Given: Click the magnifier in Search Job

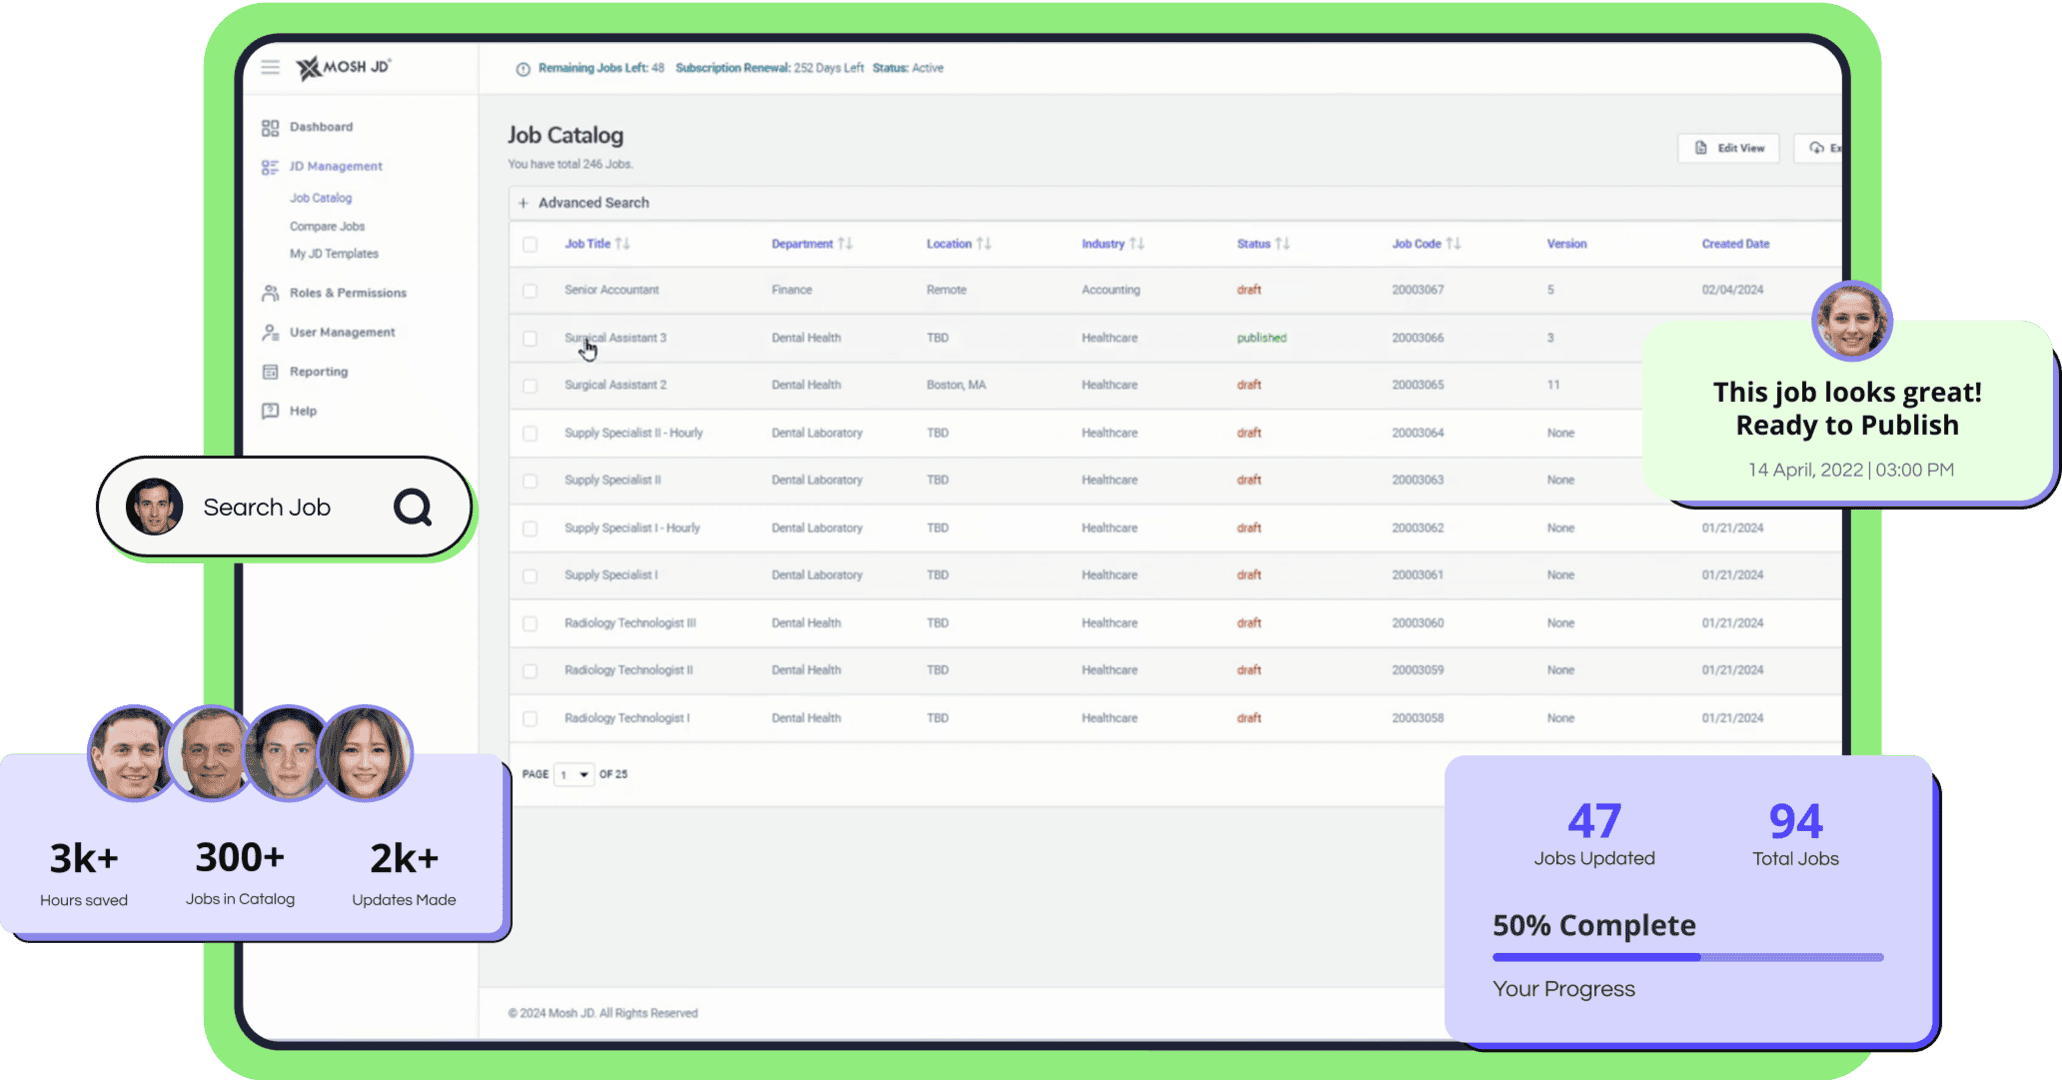Looking at the screenshot, I should pyautogui.click(x=412, y=508).
